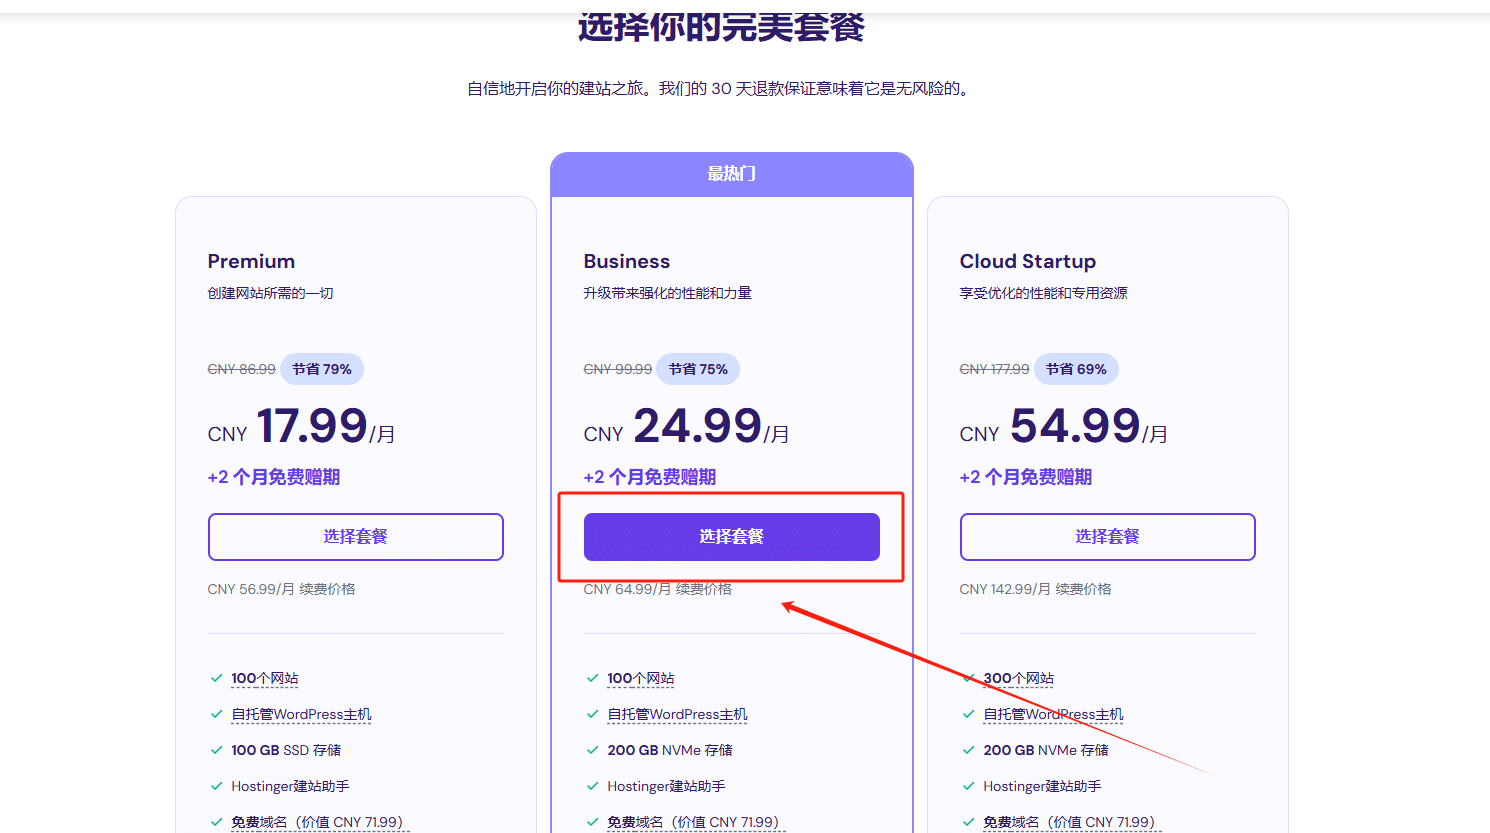
Task: Click Business's +2 个月免费赠期 text
Action: point(650,477)
